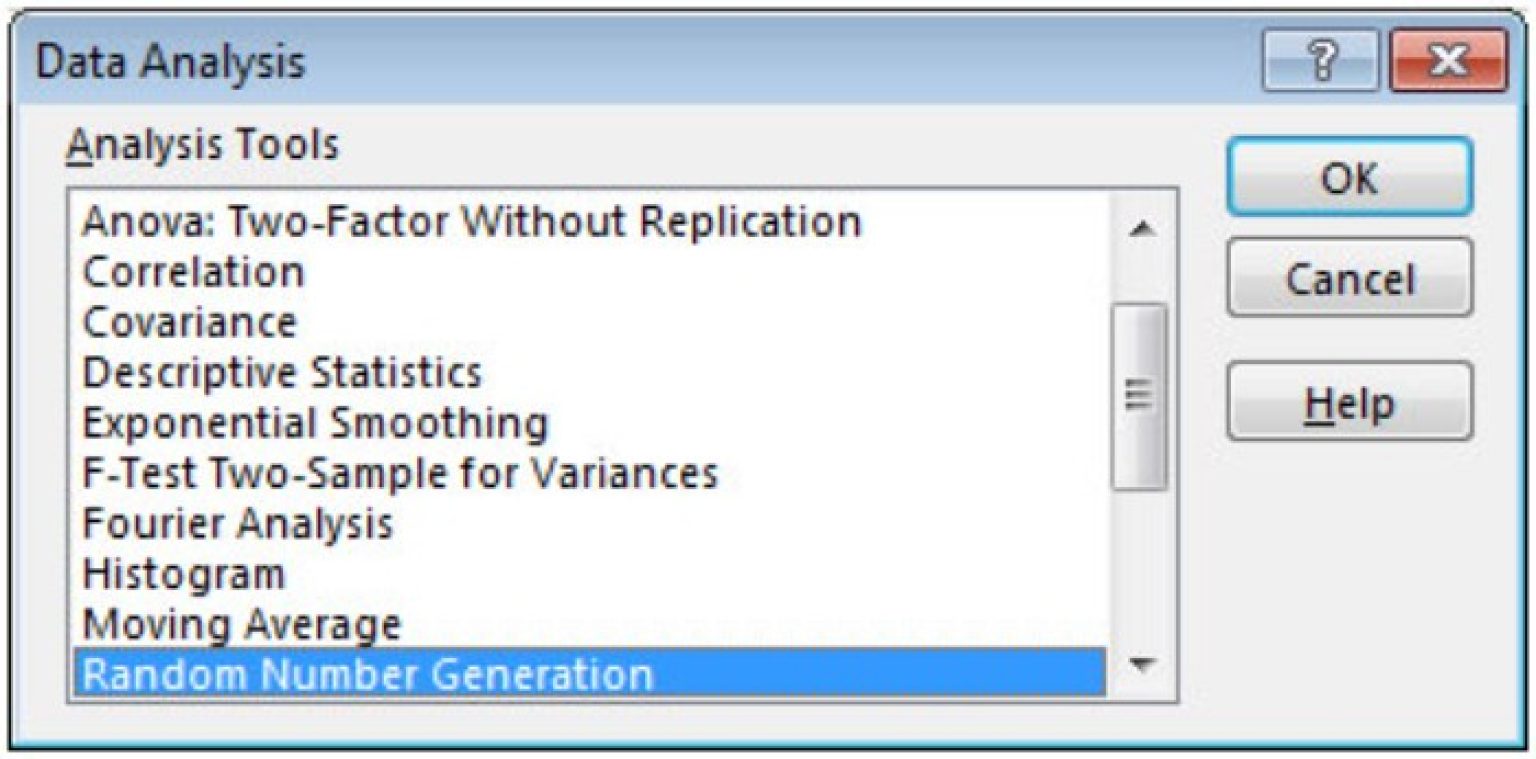Image resolution: width=1536 pixels, height=759 pixels.
Task: Cancel the Data Analysis dialog
Action: click(x=1349, y=278)
